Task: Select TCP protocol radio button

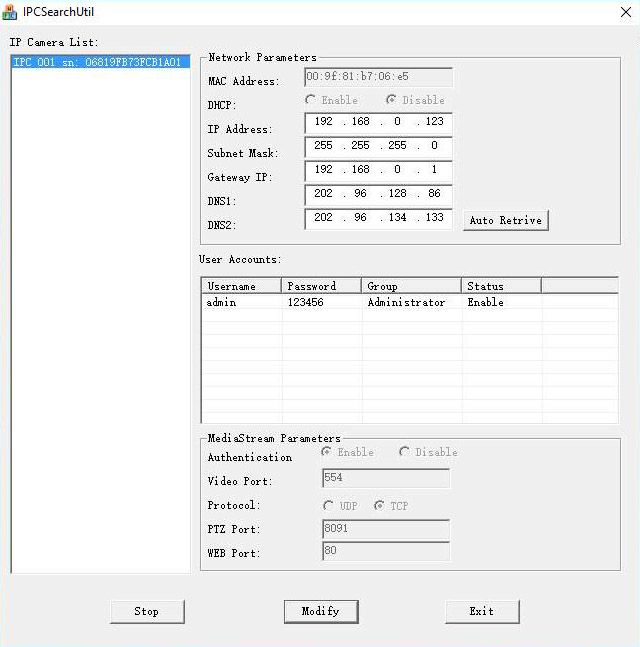Action: [379, 506]
